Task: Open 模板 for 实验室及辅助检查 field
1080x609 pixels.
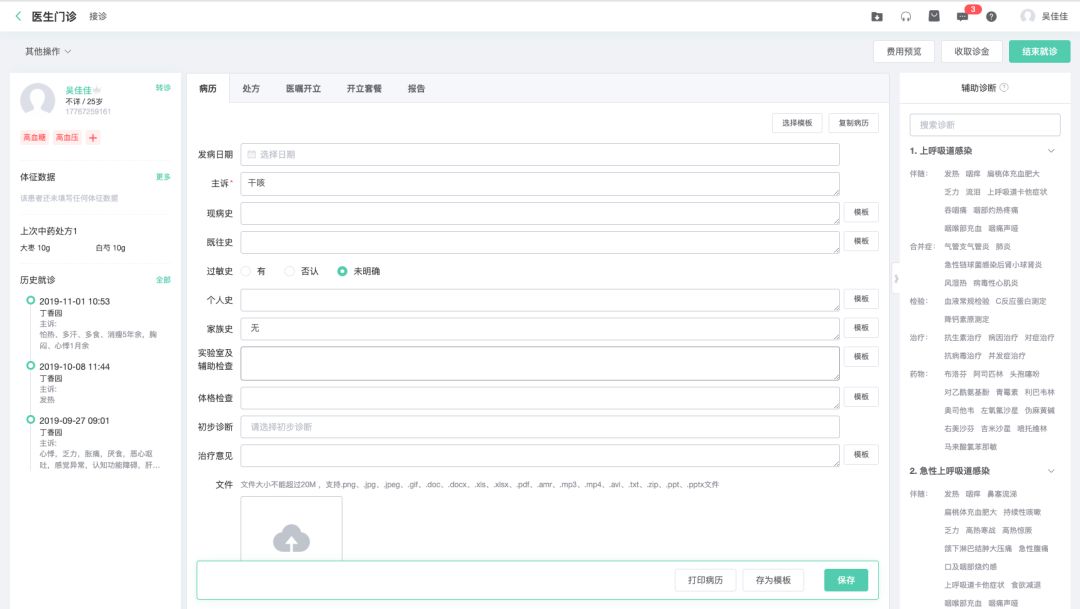Action: tap(861, 357)
